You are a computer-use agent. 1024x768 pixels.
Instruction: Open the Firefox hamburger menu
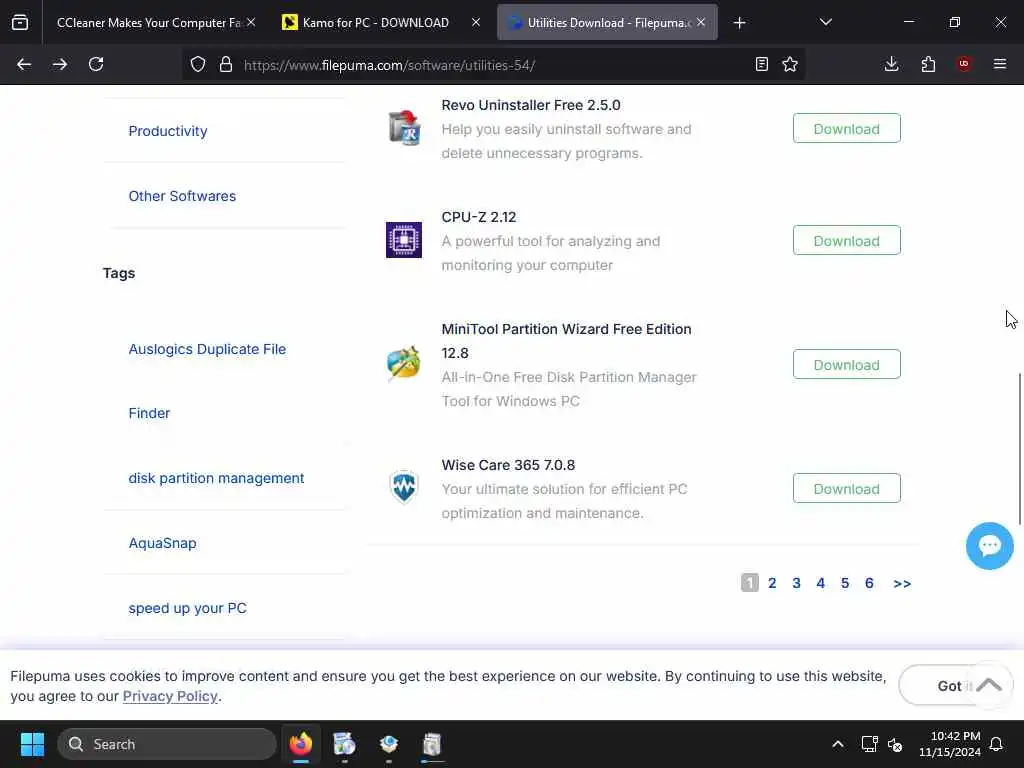[1000, 64]
